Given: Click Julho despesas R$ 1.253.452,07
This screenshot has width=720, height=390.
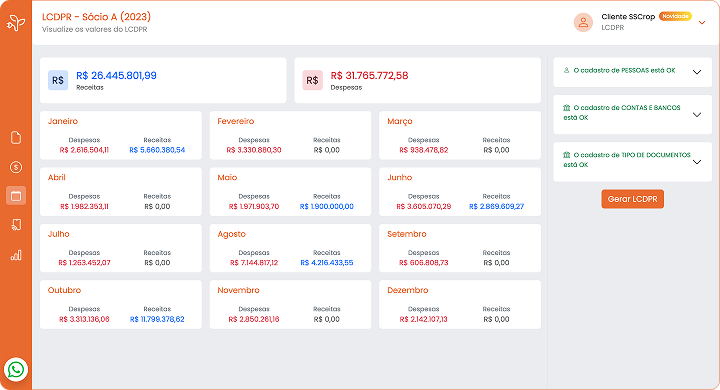Looking at the screenshot, I should coord(84,263).
